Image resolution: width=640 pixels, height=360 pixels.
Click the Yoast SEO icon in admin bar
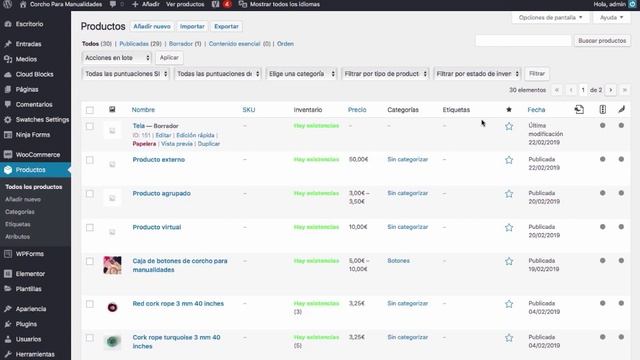[x=216, y=4]
